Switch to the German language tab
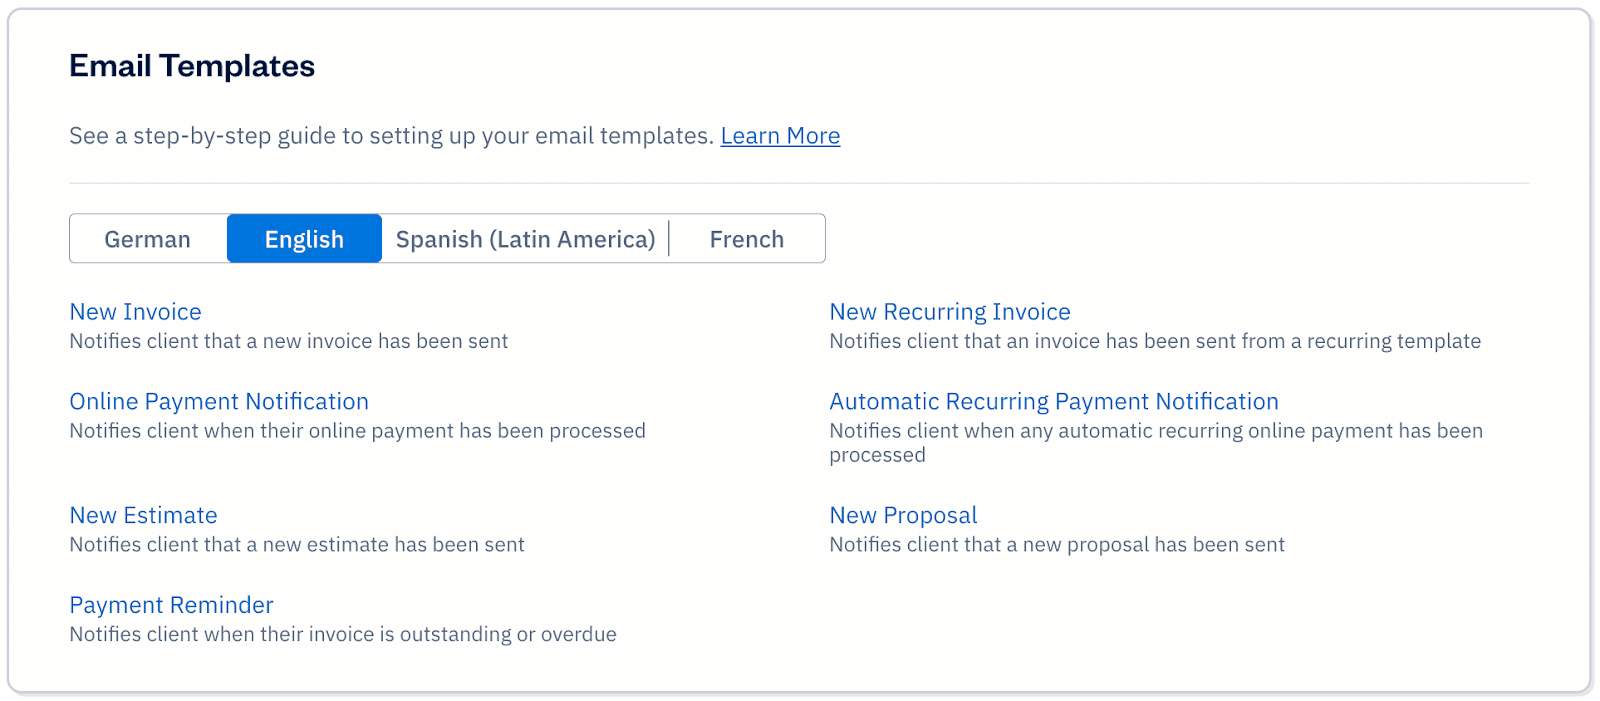The image size is (1600, 701). (x=147, y=239)
